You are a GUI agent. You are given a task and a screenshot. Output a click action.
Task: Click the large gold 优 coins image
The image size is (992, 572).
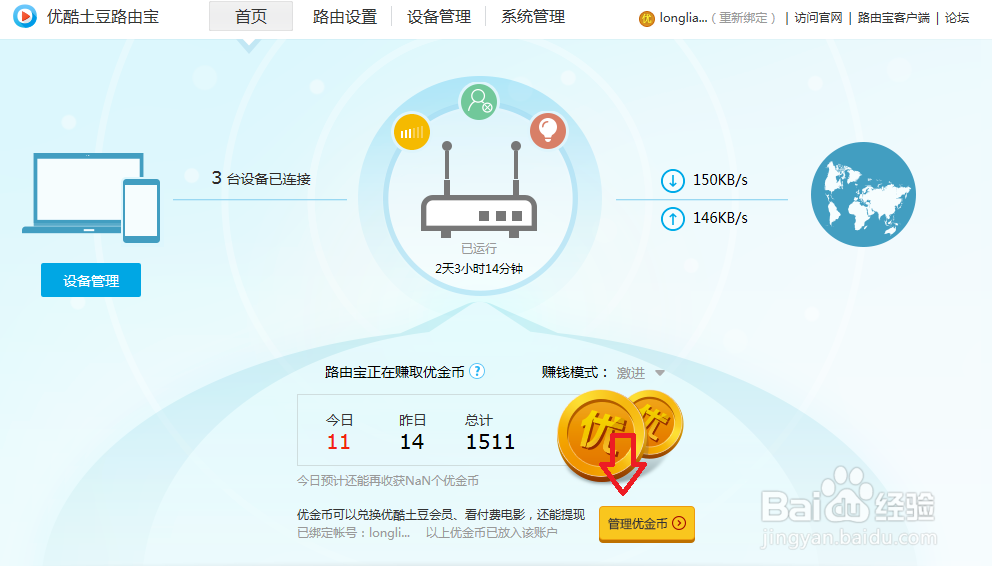(620, 434)
